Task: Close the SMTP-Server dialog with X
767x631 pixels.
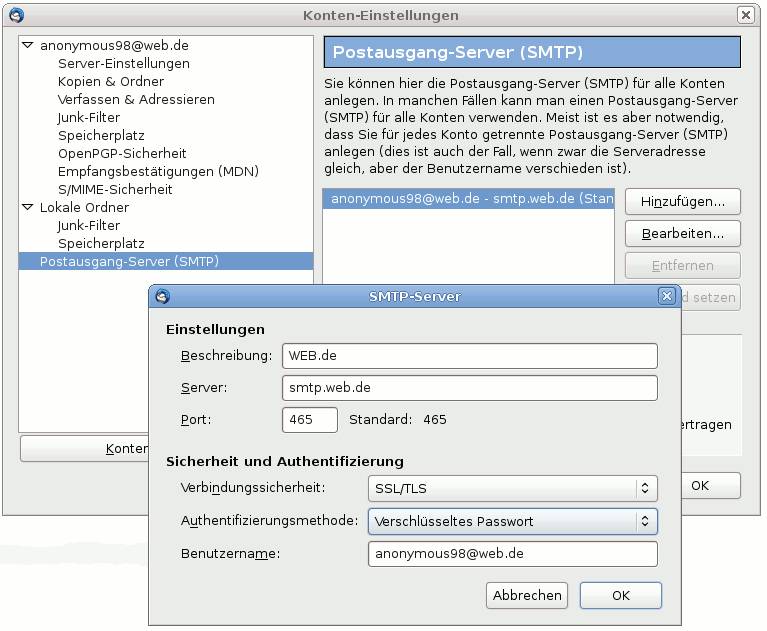Action: (x=666, y=296)
